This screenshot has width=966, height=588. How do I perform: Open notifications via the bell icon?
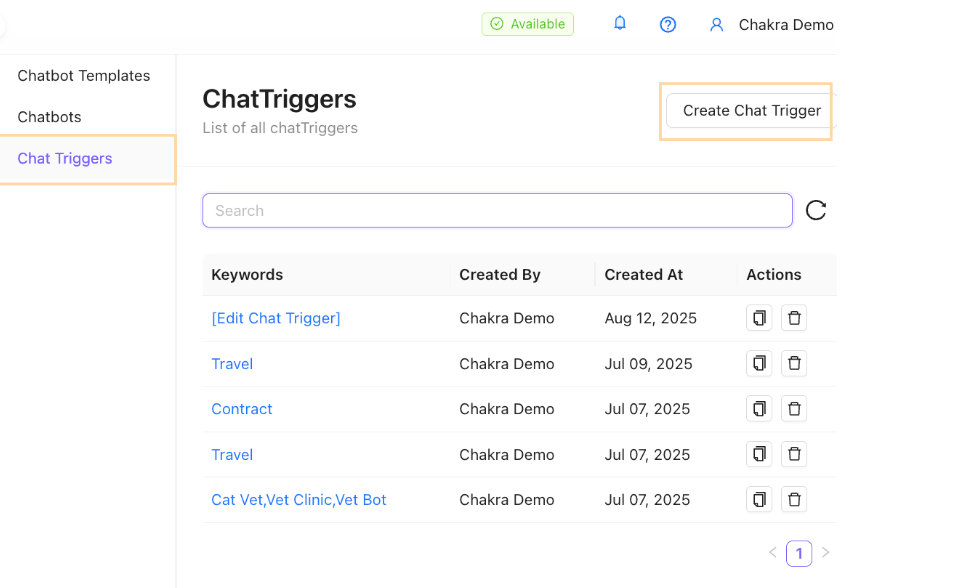[619, 23]
